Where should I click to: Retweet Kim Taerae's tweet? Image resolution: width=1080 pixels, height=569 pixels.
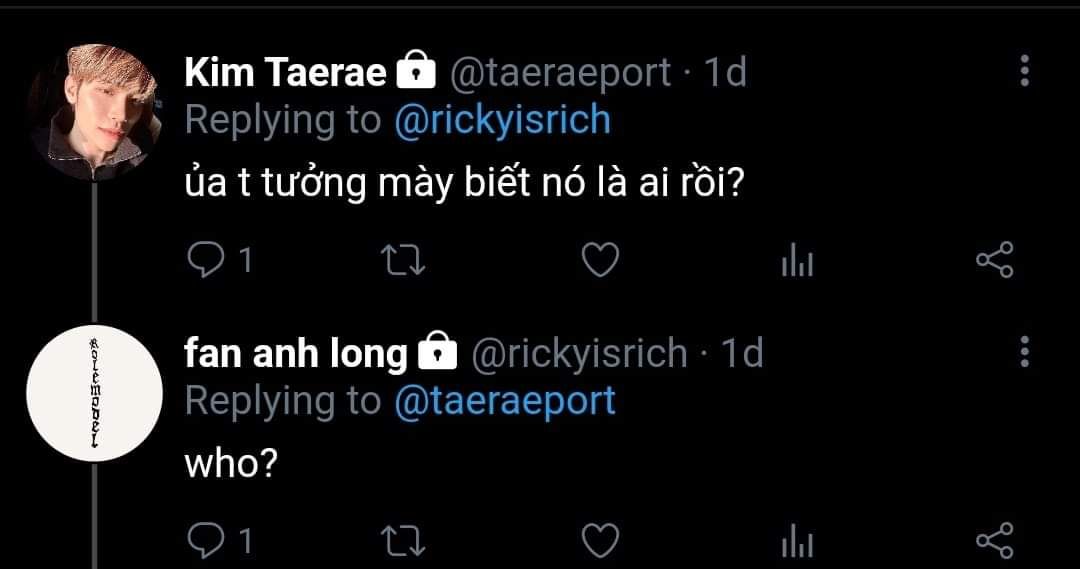click(x=404, y=260)
